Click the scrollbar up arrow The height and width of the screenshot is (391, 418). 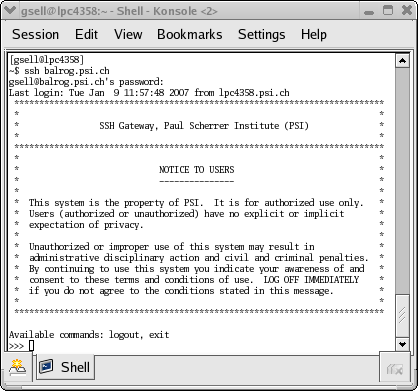tap(402, 61)
